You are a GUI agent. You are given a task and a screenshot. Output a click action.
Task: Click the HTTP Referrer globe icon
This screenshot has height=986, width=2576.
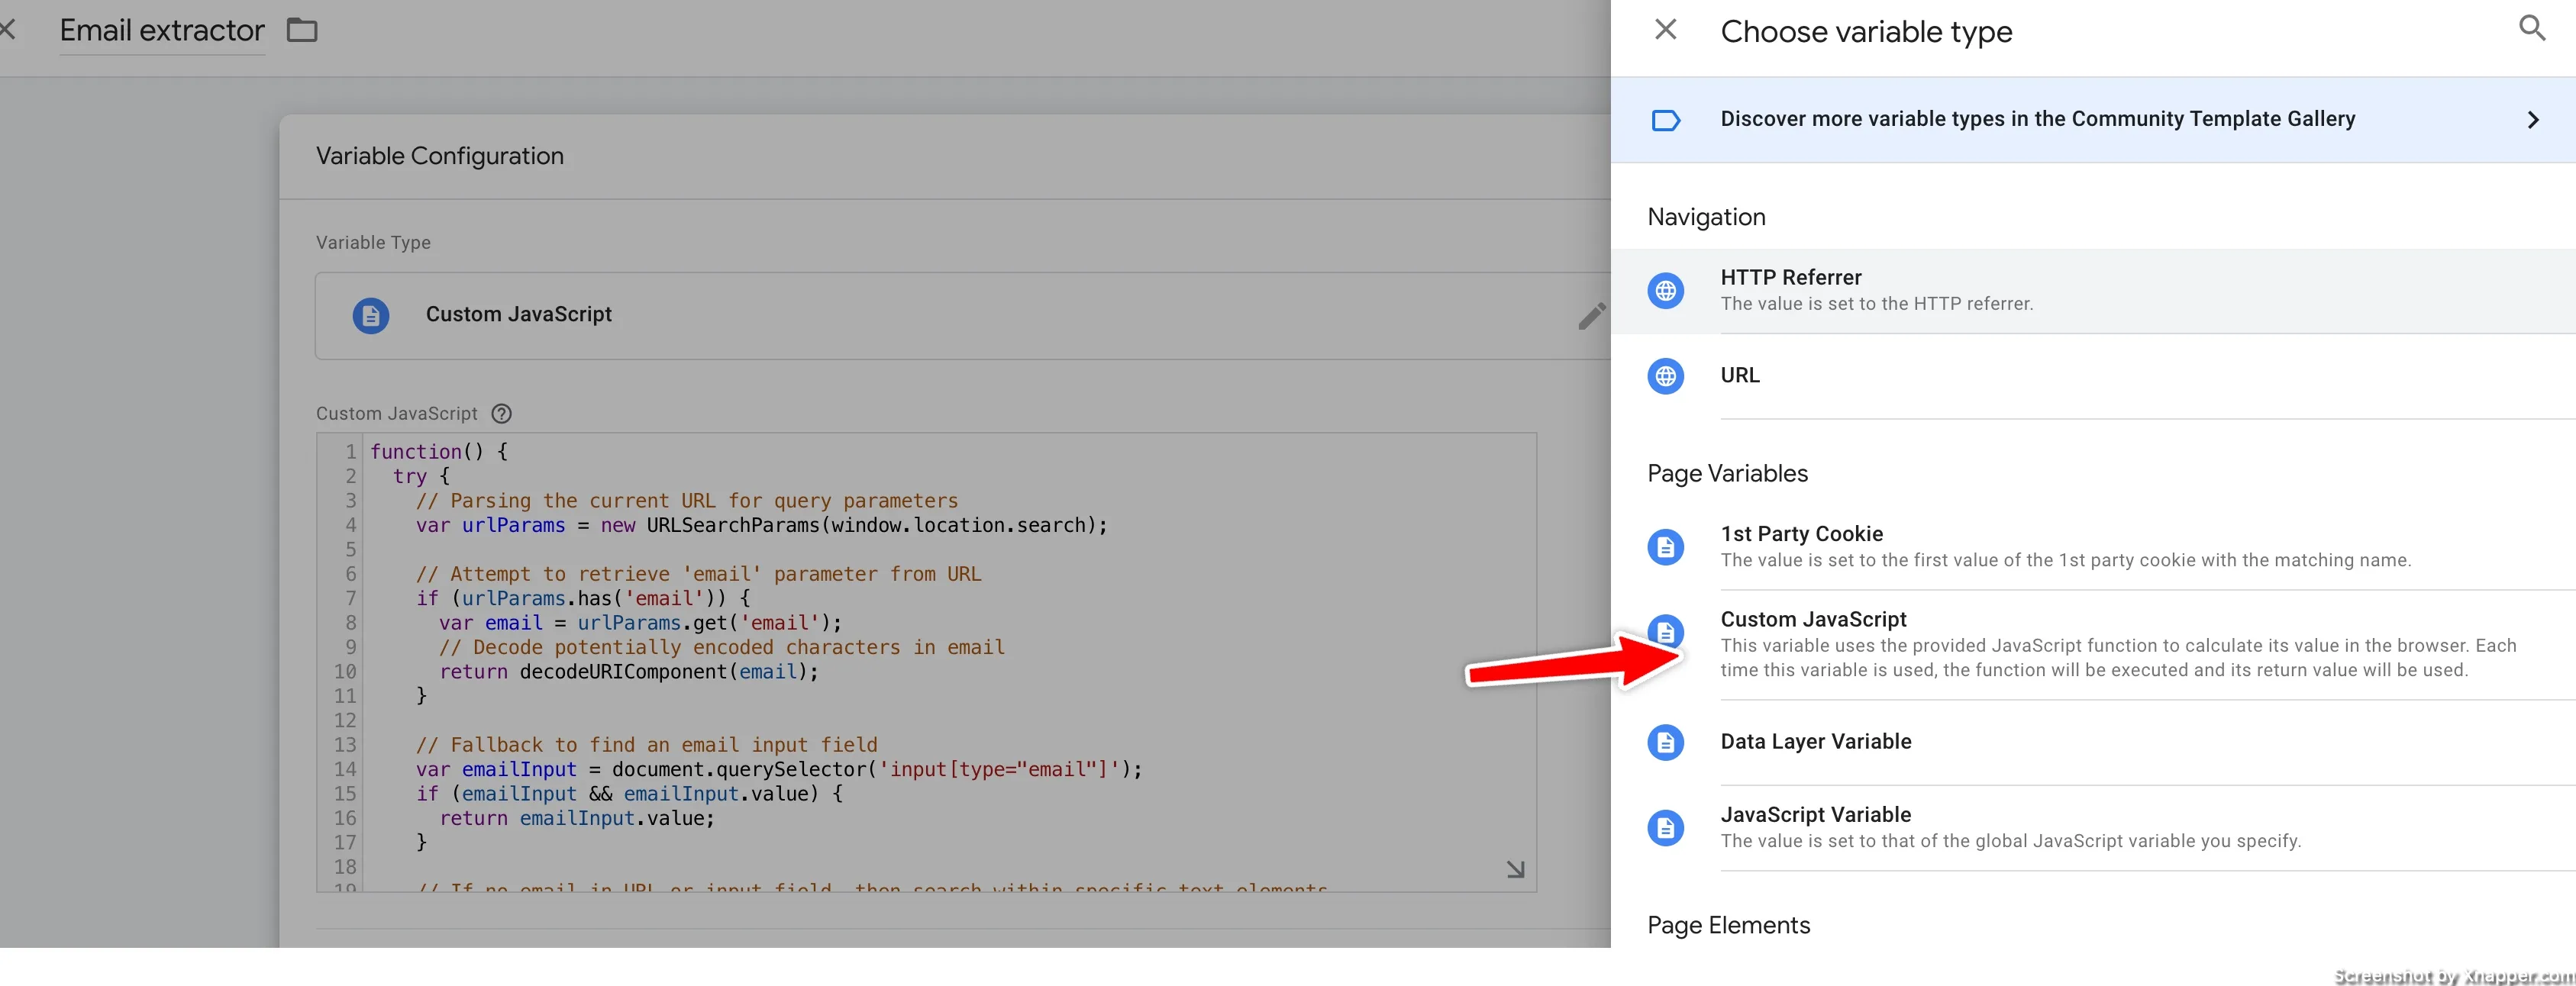[1665, 291]
